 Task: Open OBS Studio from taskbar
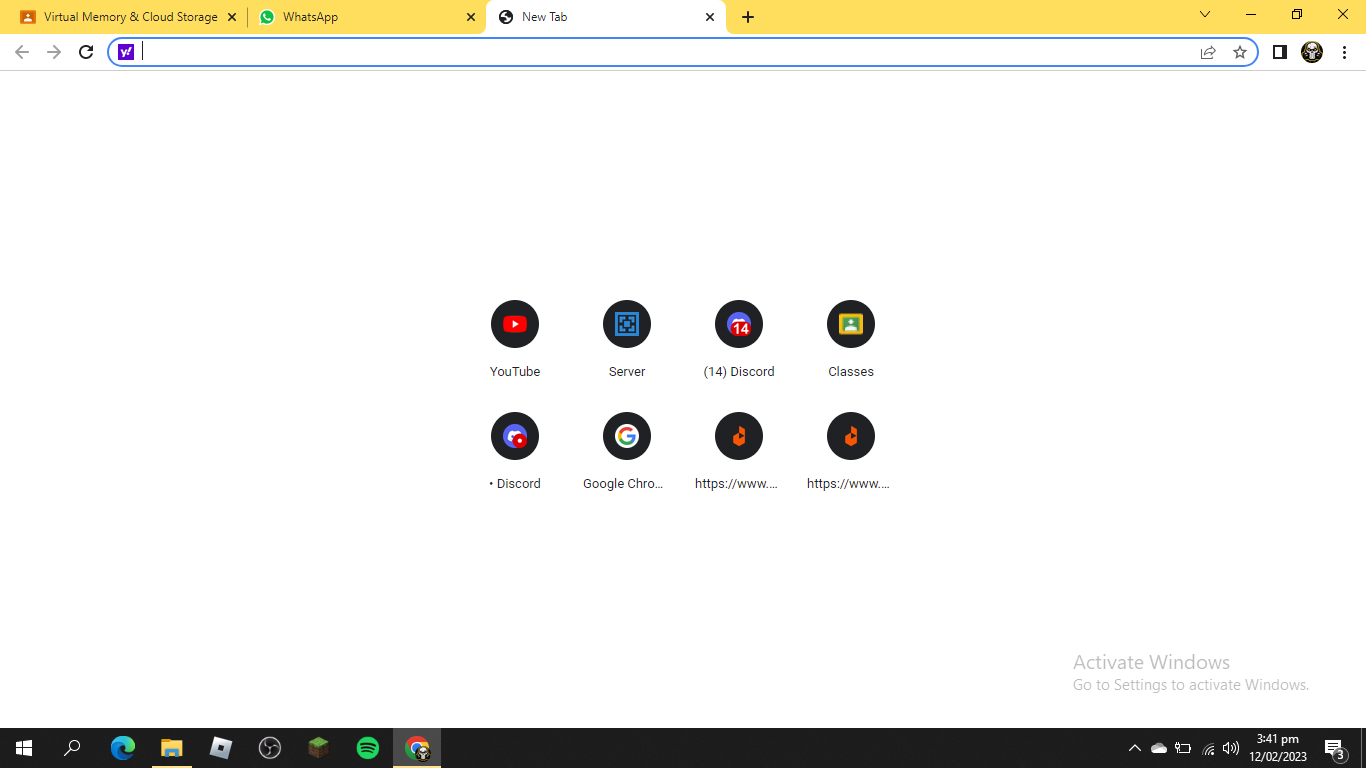coord(270,748)
